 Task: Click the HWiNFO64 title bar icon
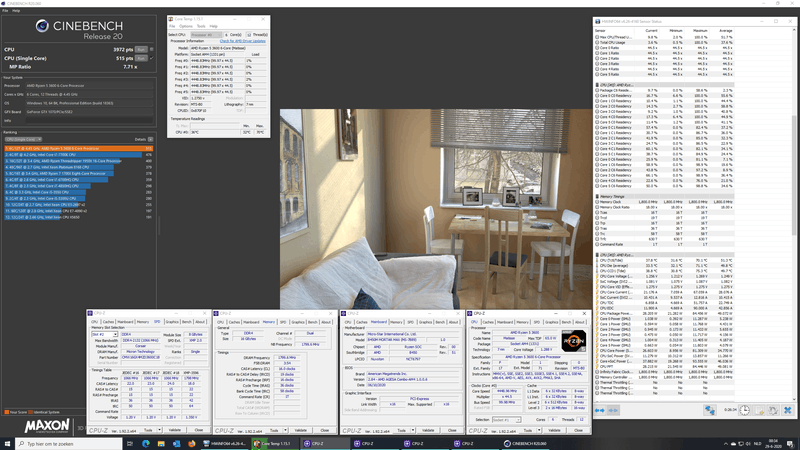click(x=597, y=21)
